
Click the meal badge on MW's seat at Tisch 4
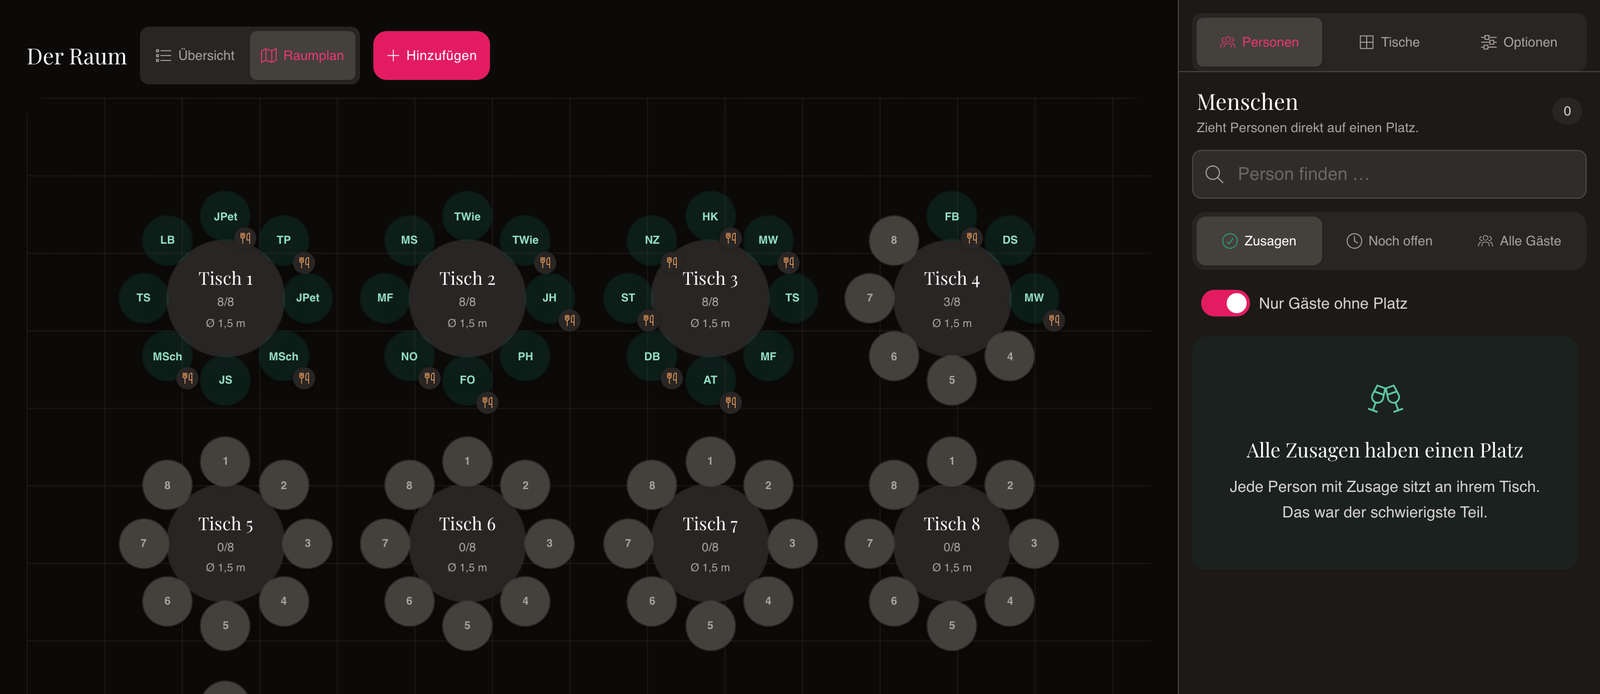[x=1054, y=320]
